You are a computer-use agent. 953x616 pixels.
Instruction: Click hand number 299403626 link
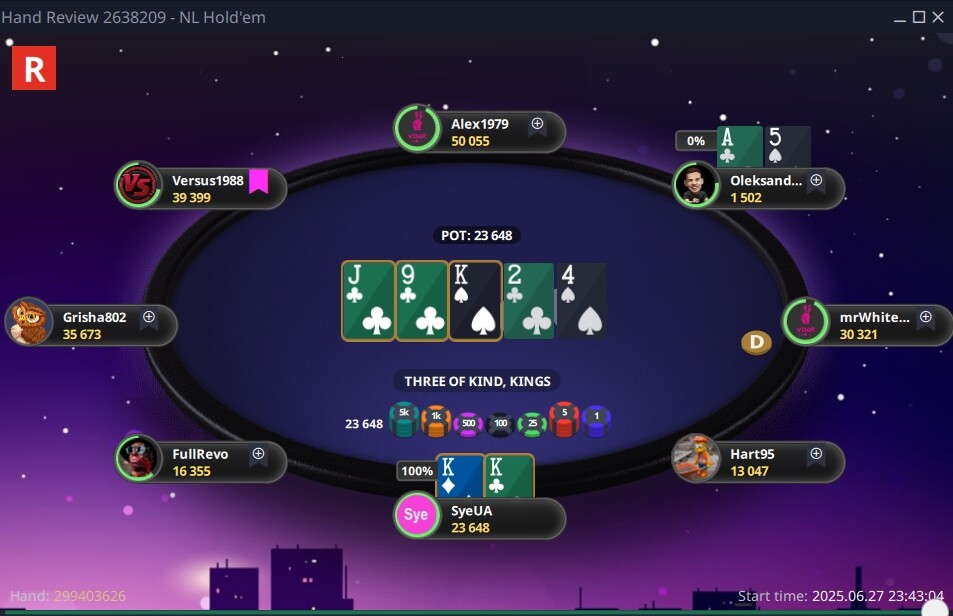pyautogui.click(x=90, y=596)
